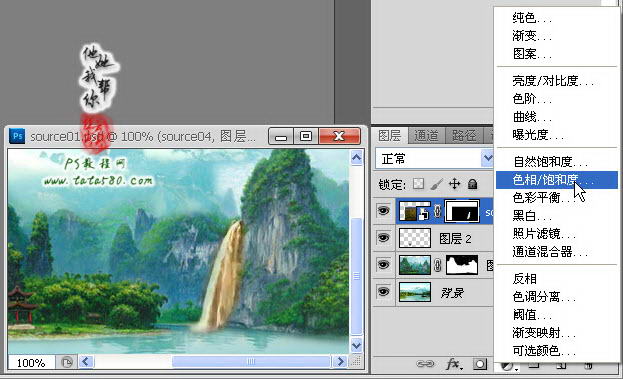Click mask link chain on source04 layer

(437, 211)
